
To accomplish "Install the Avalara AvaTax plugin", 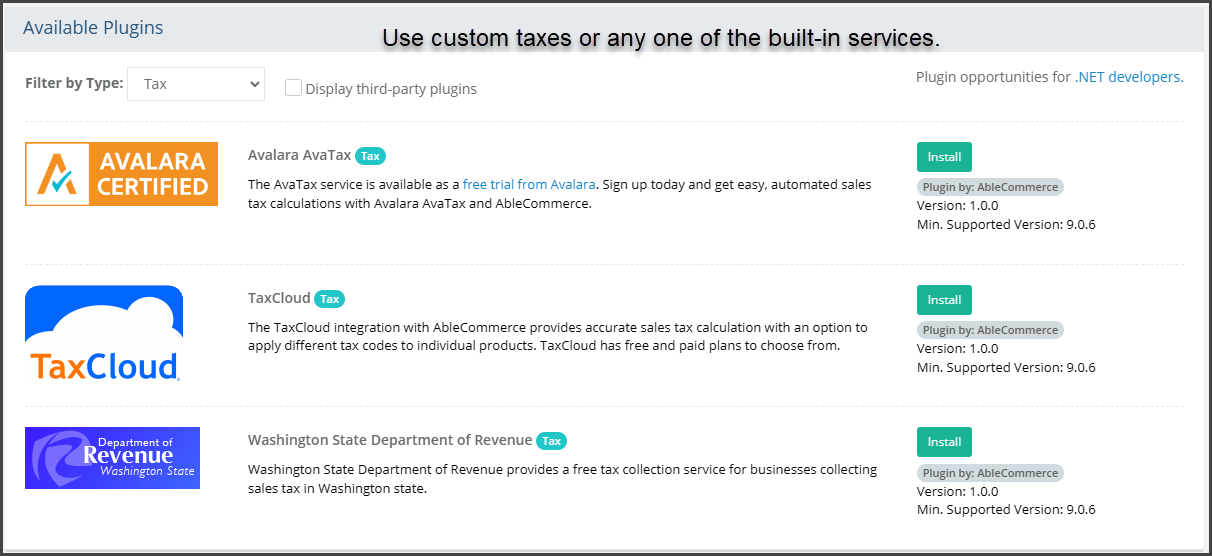I will [x=944, y=157].
